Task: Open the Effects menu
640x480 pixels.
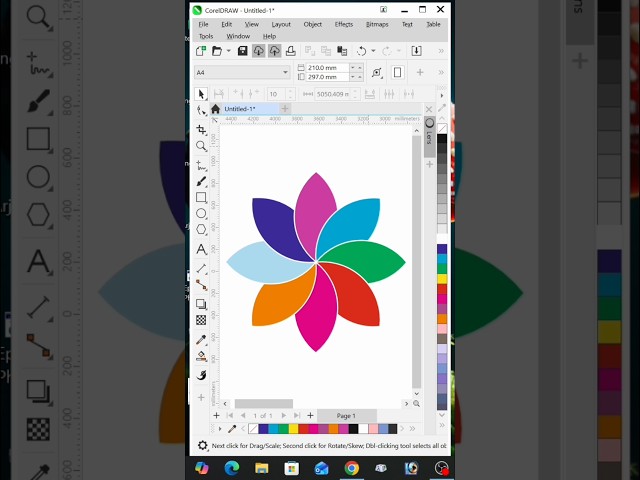Action: point(344,24)
